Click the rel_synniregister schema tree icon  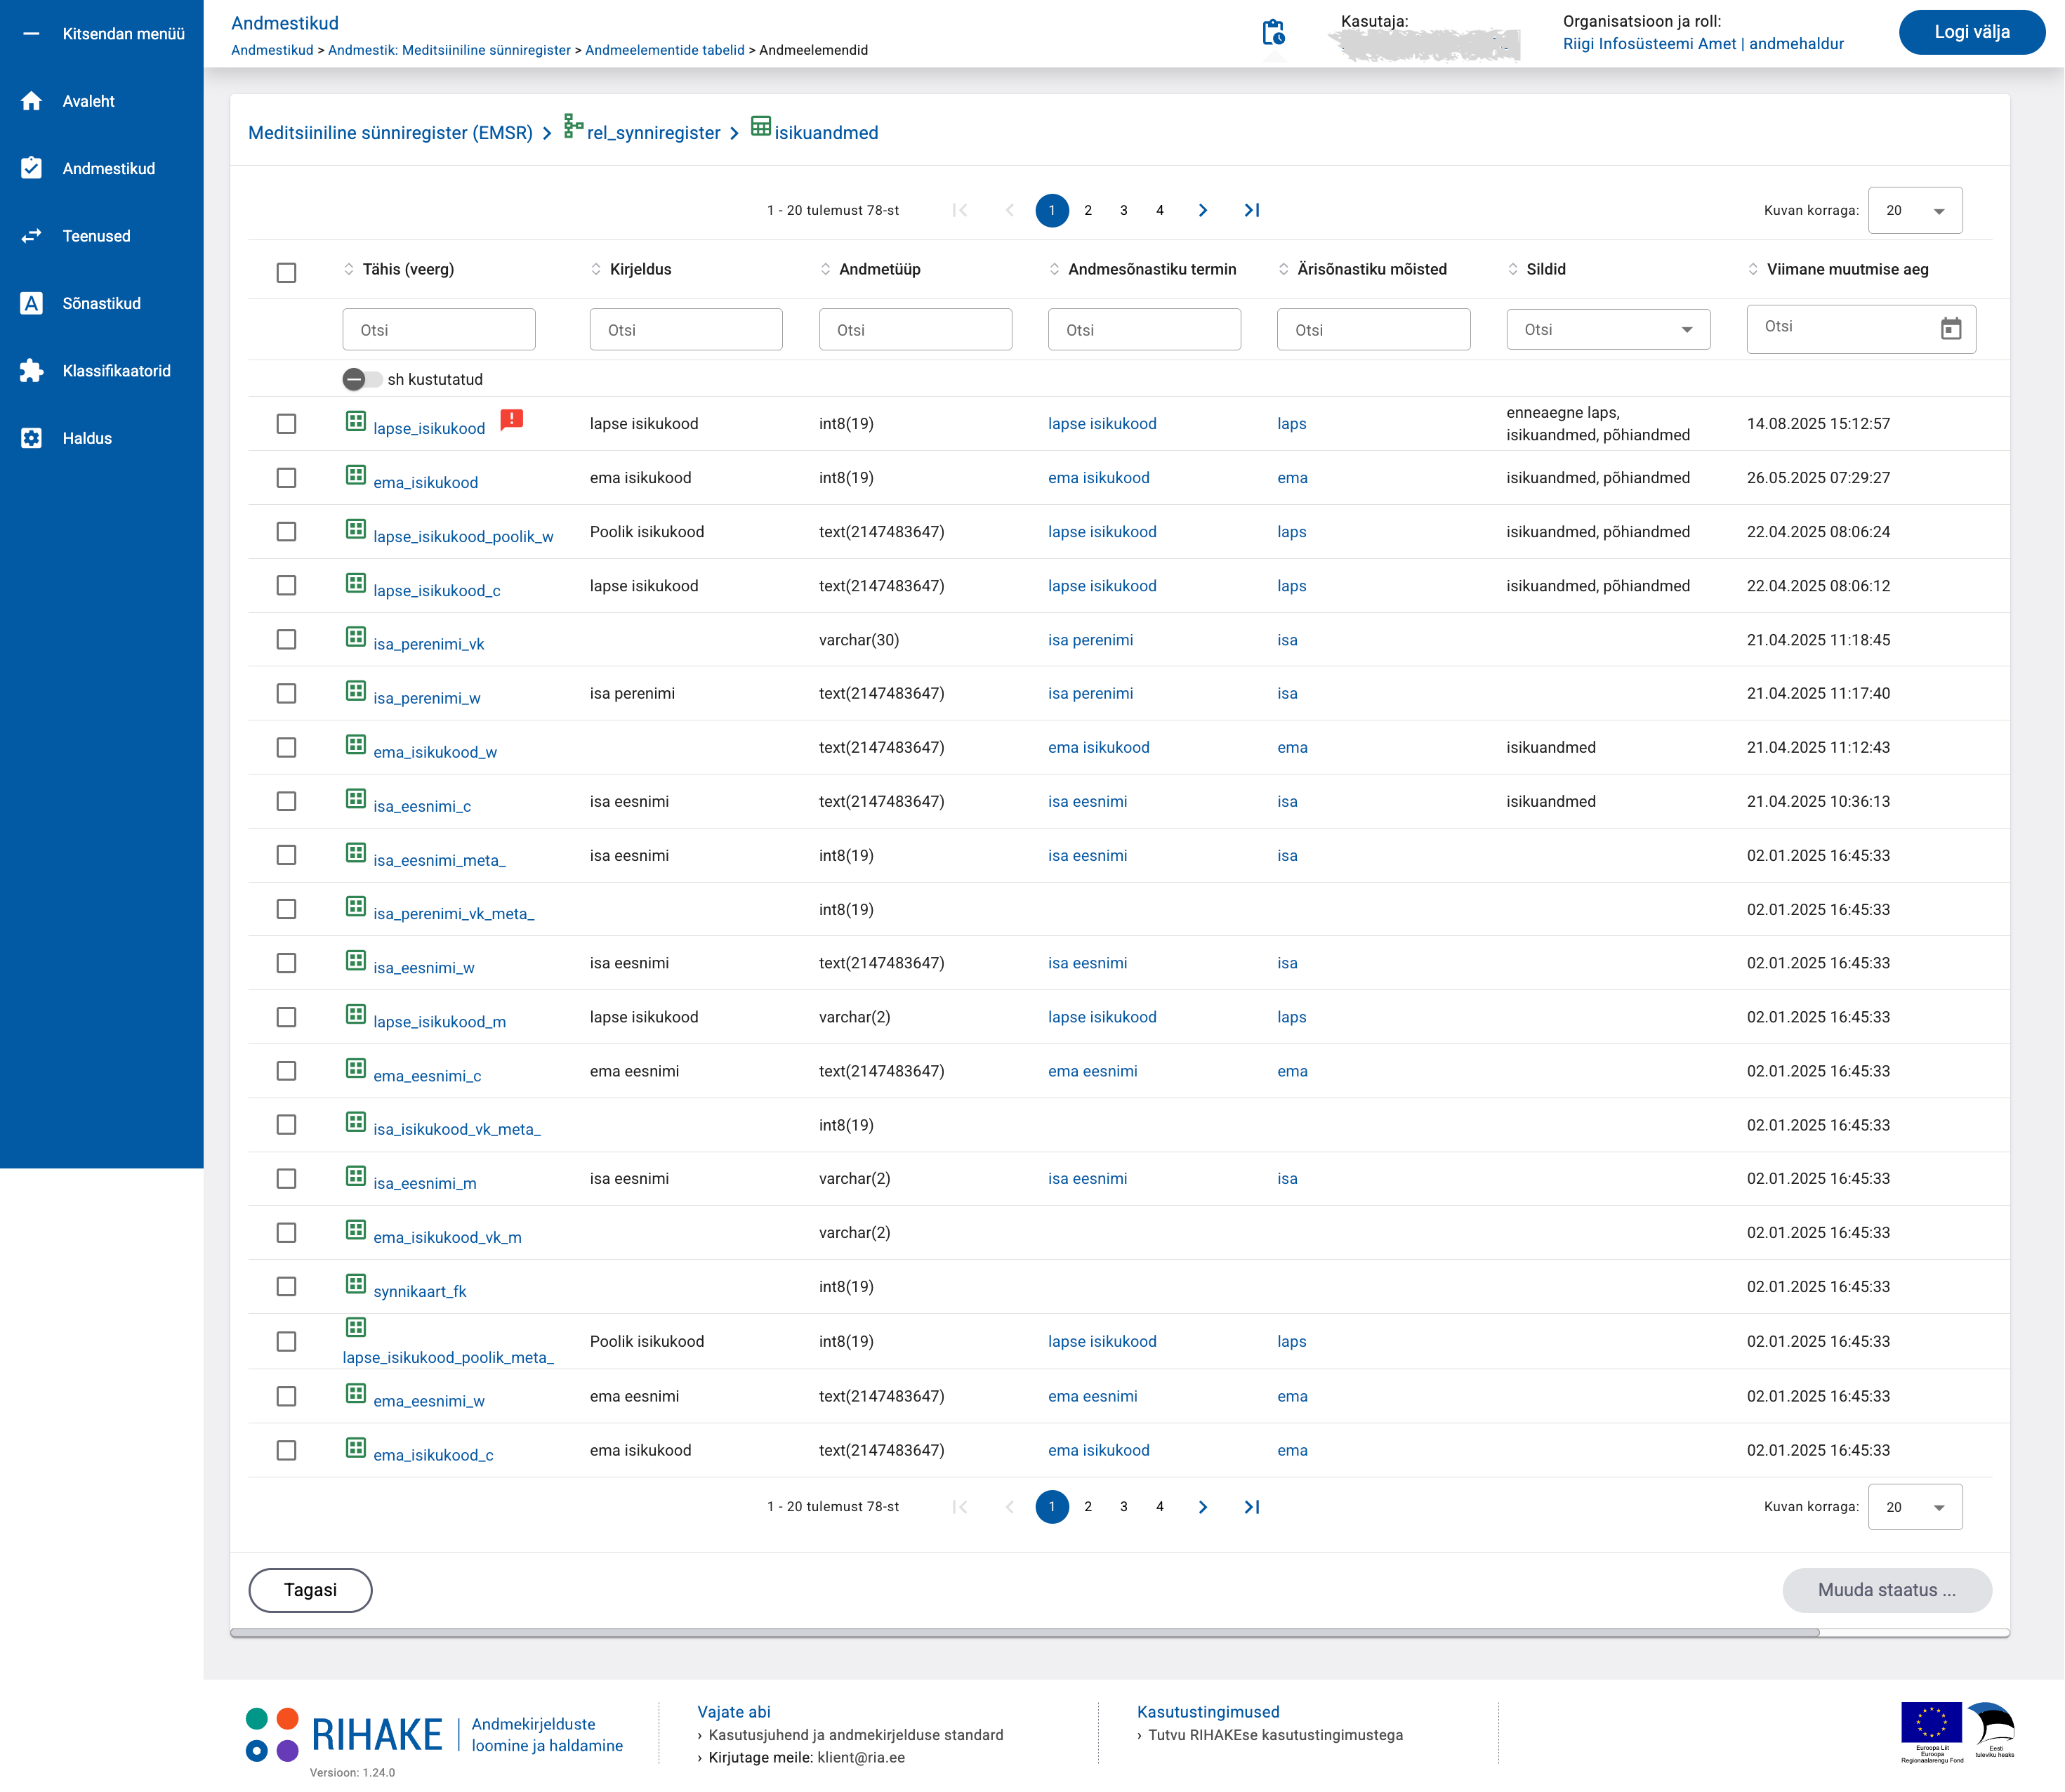point(573,126)
